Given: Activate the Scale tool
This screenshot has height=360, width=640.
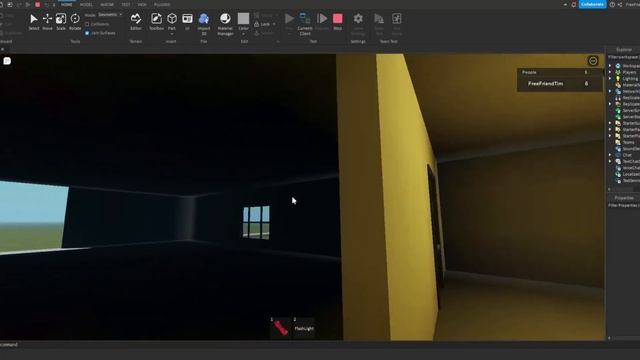Looking at the screenshot, I should tap(61, 22).
